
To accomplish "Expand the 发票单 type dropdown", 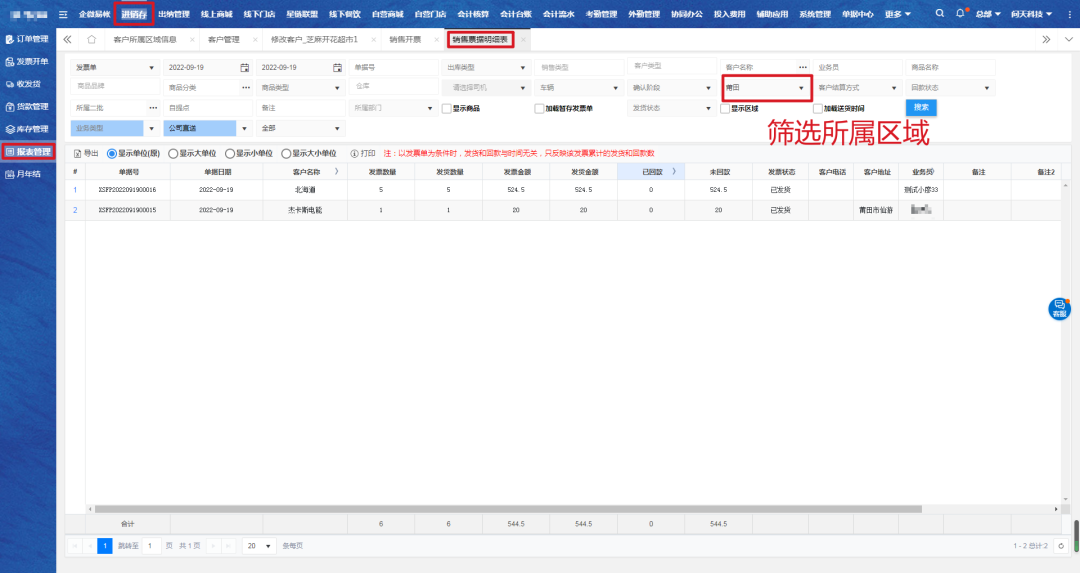I will 114,67.
